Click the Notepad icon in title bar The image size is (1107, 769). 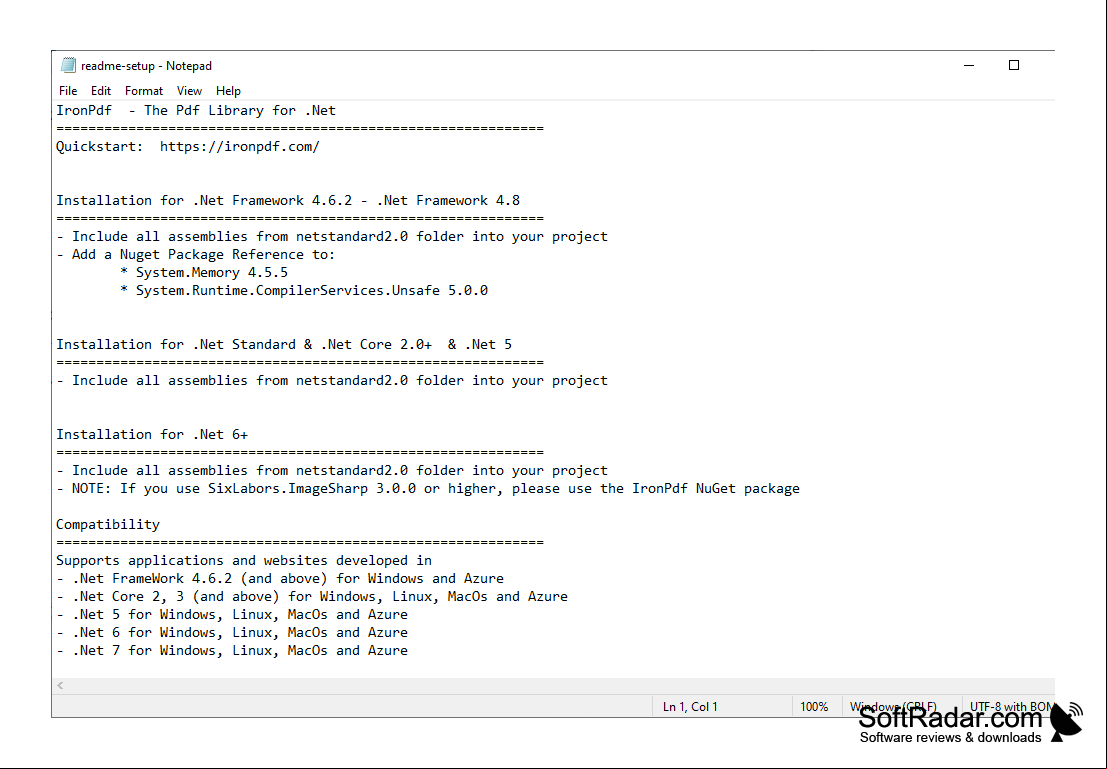pyautogui.click(x=68, y=65)
